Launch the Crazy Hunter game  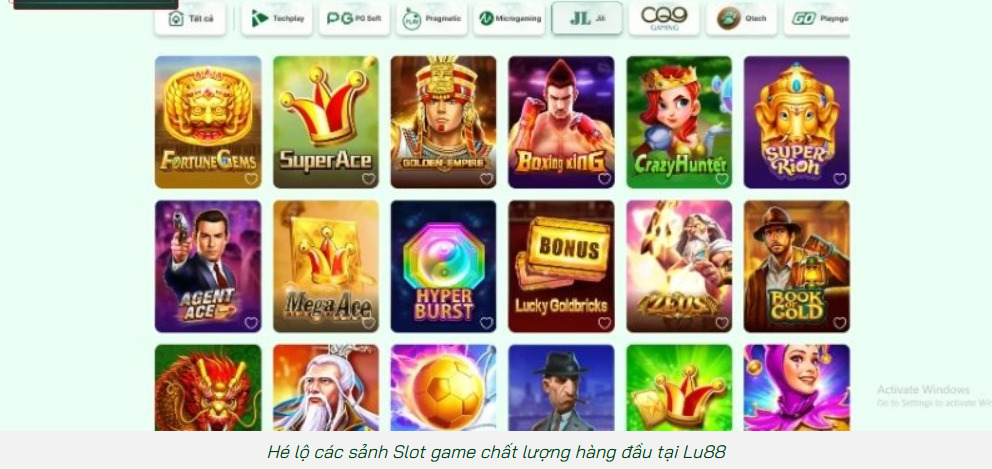pos(679,122)
